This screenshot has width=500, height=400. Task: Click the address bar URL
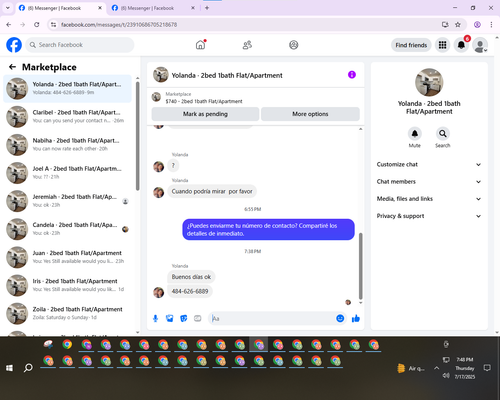click(x=119, y=25)
